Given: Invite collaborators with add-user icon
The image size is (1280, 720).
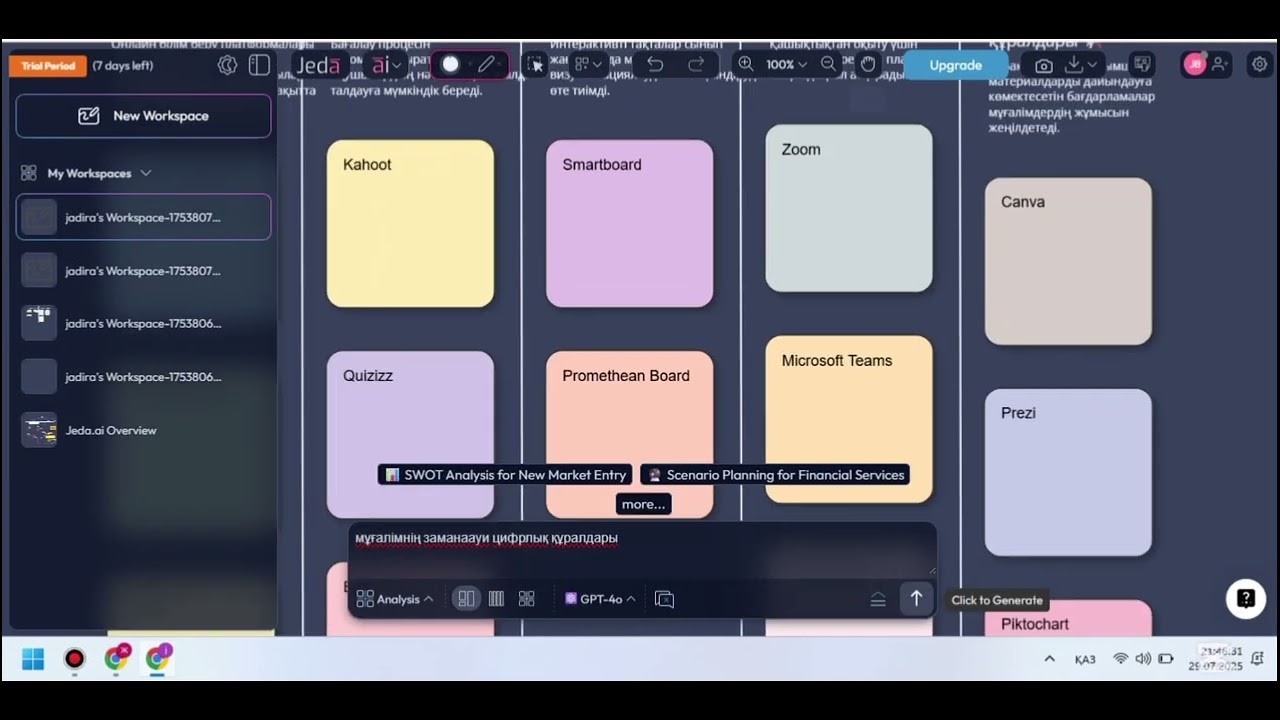Looking at the screenshot, I should coord(1220,65).
